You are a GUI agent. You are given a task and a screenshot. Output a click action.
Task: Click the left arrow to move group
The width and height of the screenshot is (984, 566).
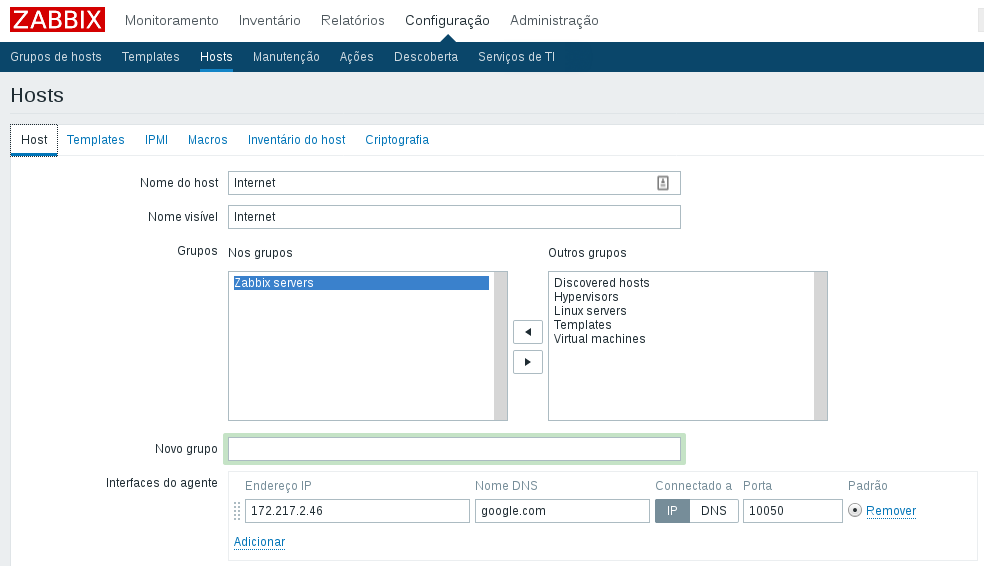pos(527,332)
